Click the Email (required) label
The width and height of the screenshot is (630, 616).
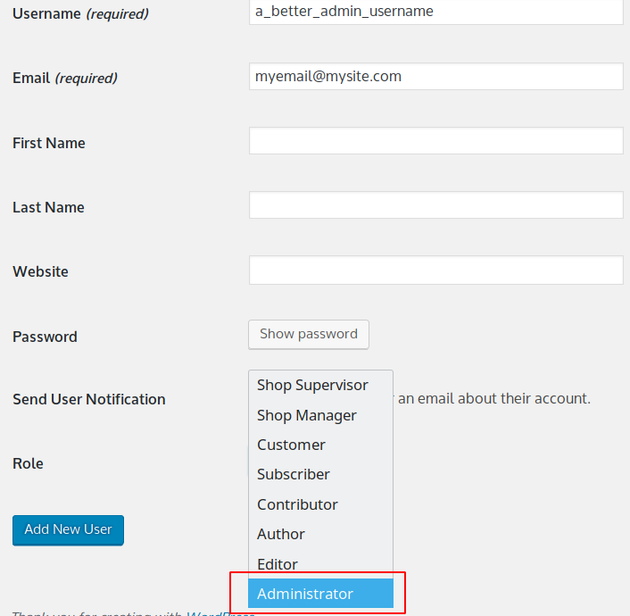tap(65, 78)
